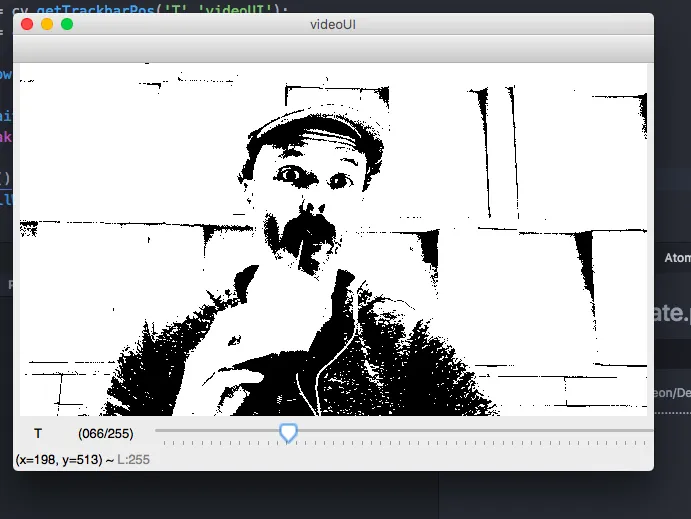Minimize videoUI window using yellow button
The height and width of the screenshot is (519, 691).
(47, 24)
